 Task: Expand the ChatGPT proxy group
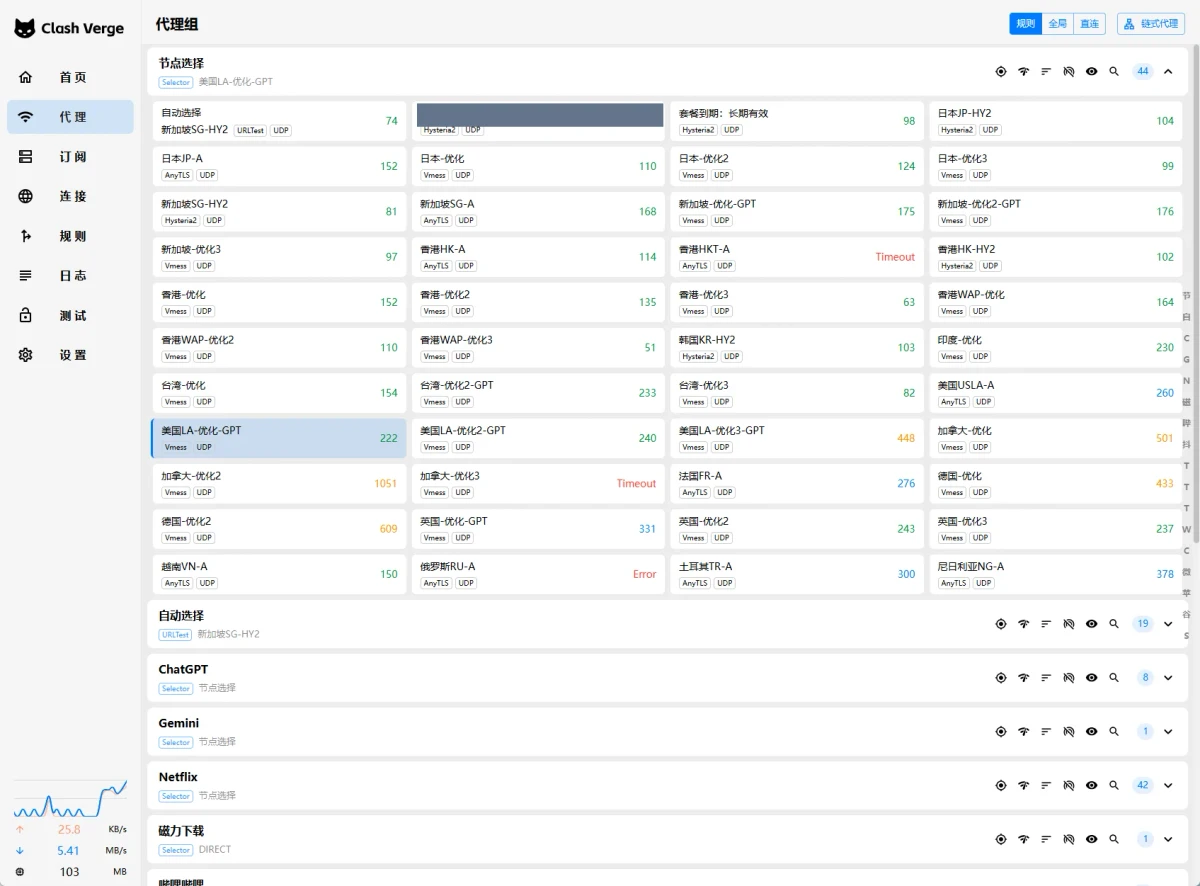(x=1168, y=678)
